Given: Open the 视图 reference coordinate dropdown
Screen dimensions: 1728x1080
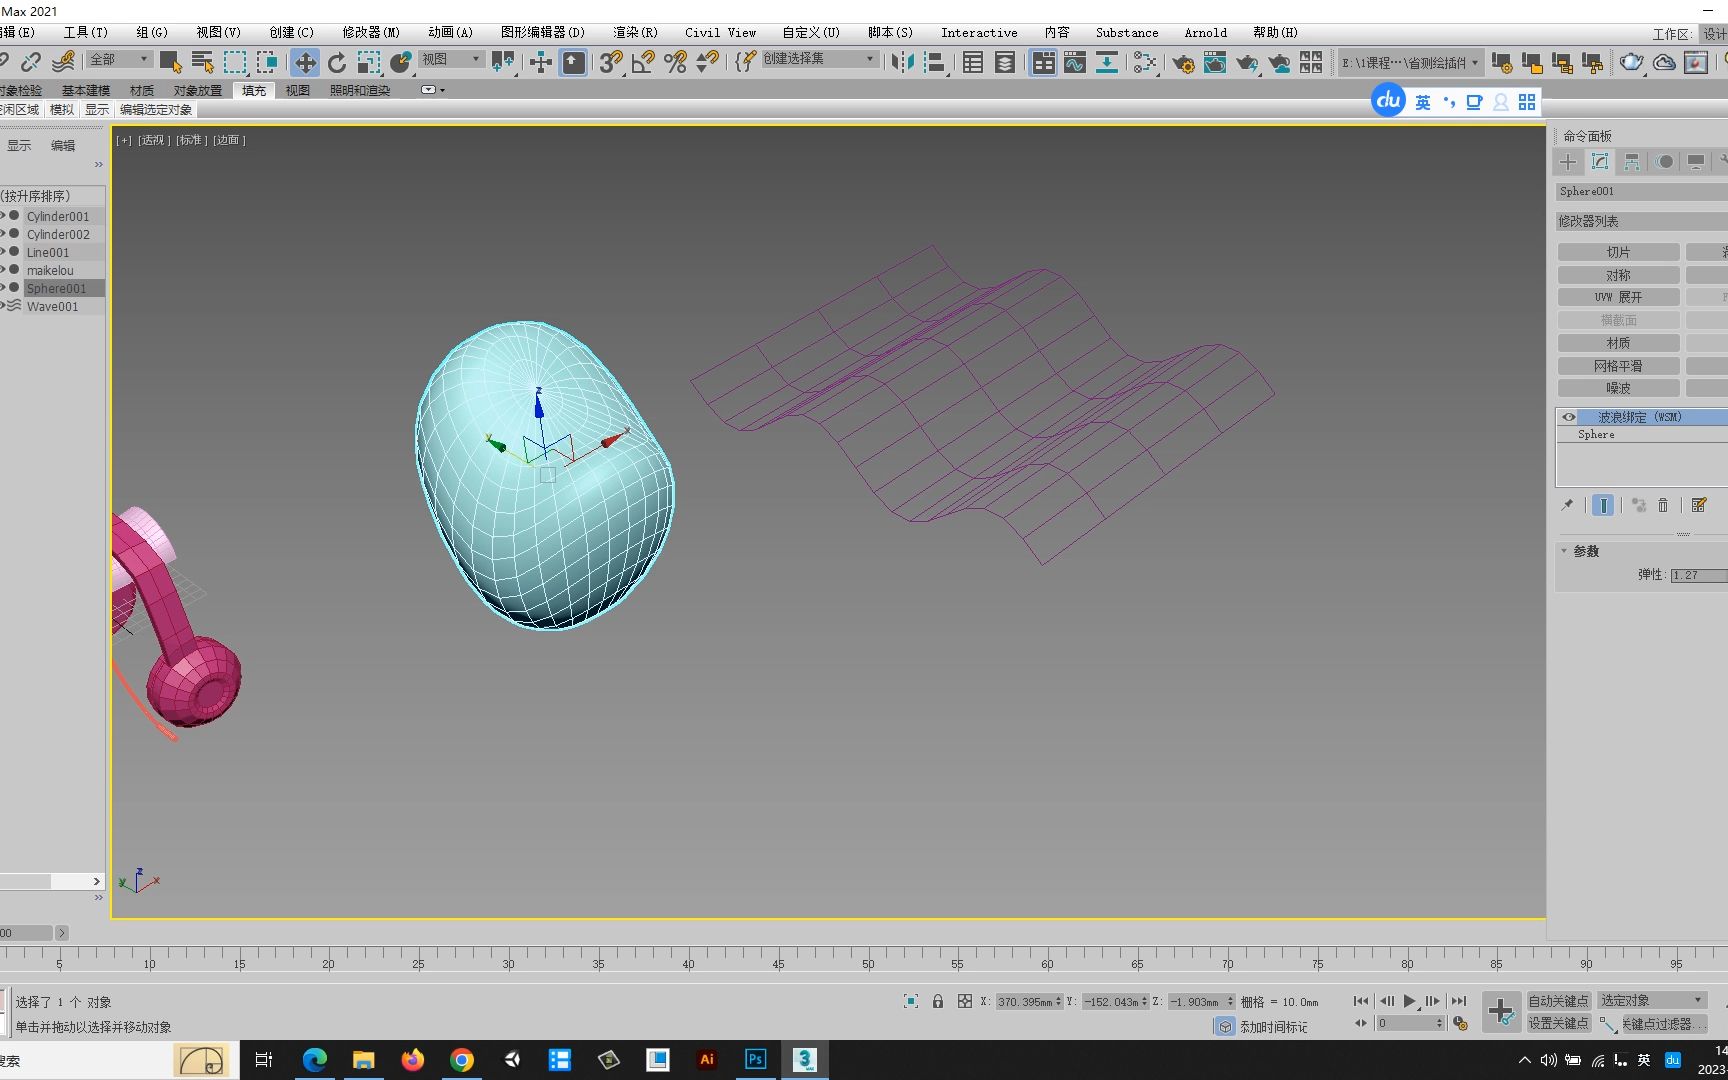Looking at the screenshot, I should 450,60.
